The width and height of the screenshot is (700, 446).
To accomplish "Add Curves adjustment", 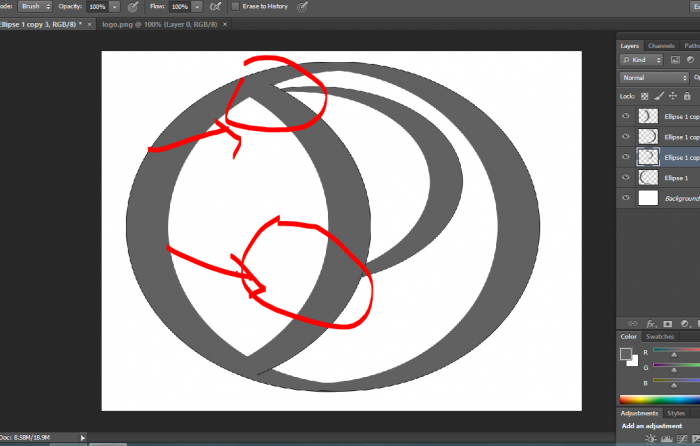I will (x=682, y=439).
